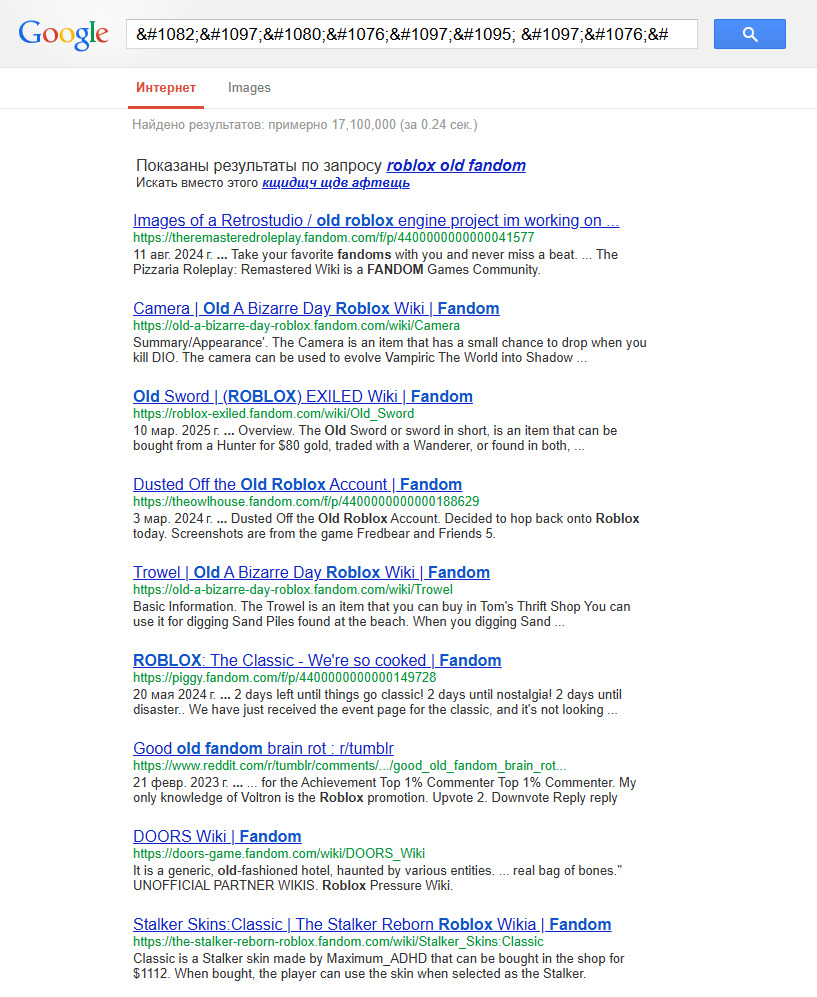Open DOORS Wiki | Fandom result
Image resolution: width=817 pixels, height=997 pixels.
(217, 837)
